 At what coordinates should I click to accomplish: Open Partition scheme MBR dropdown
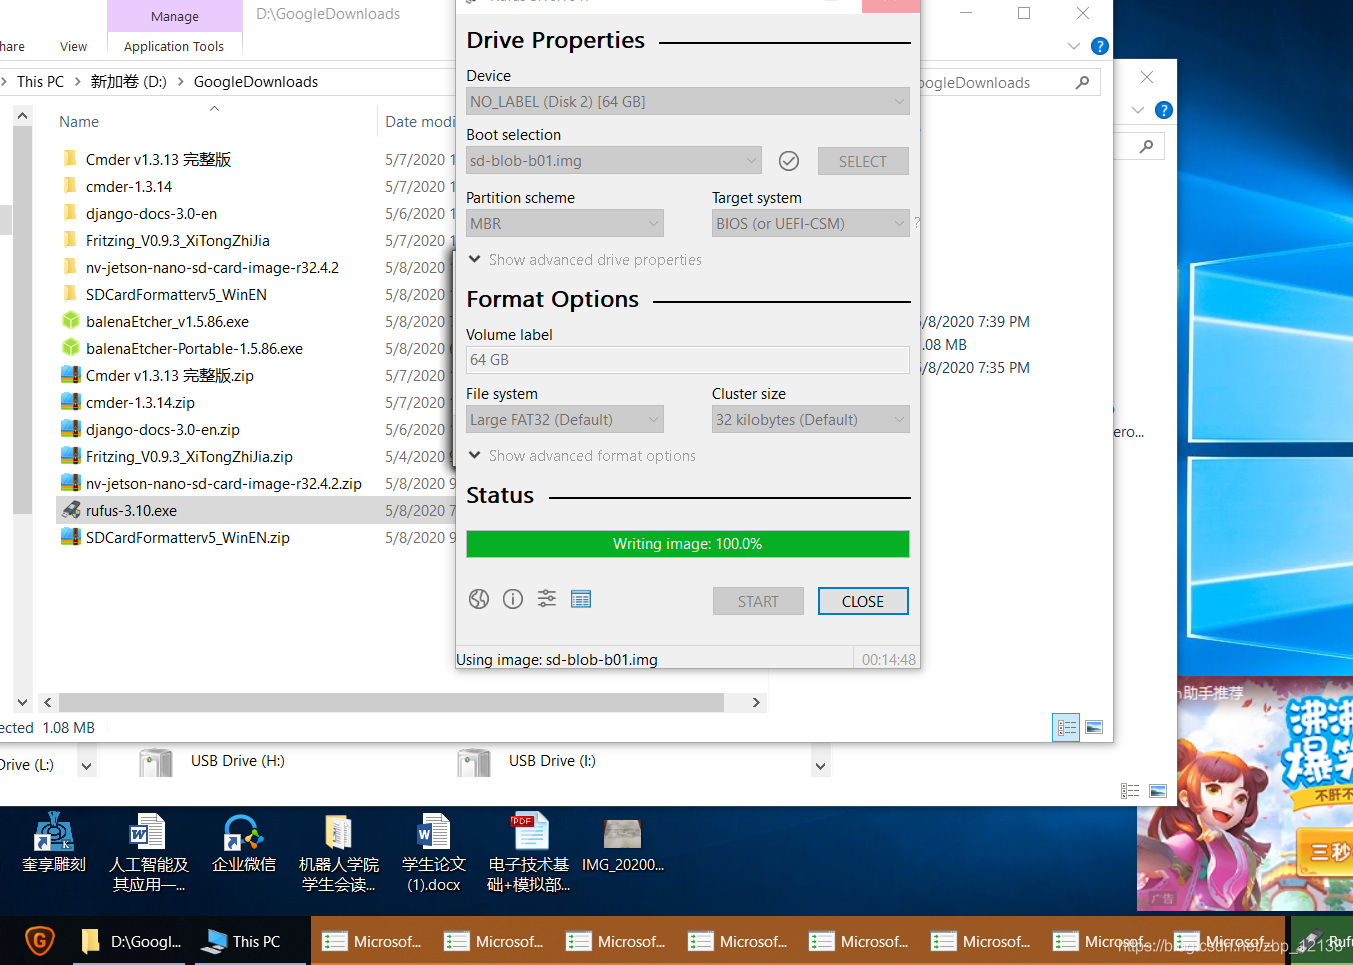pyautogui.click(x=565, y=223)
